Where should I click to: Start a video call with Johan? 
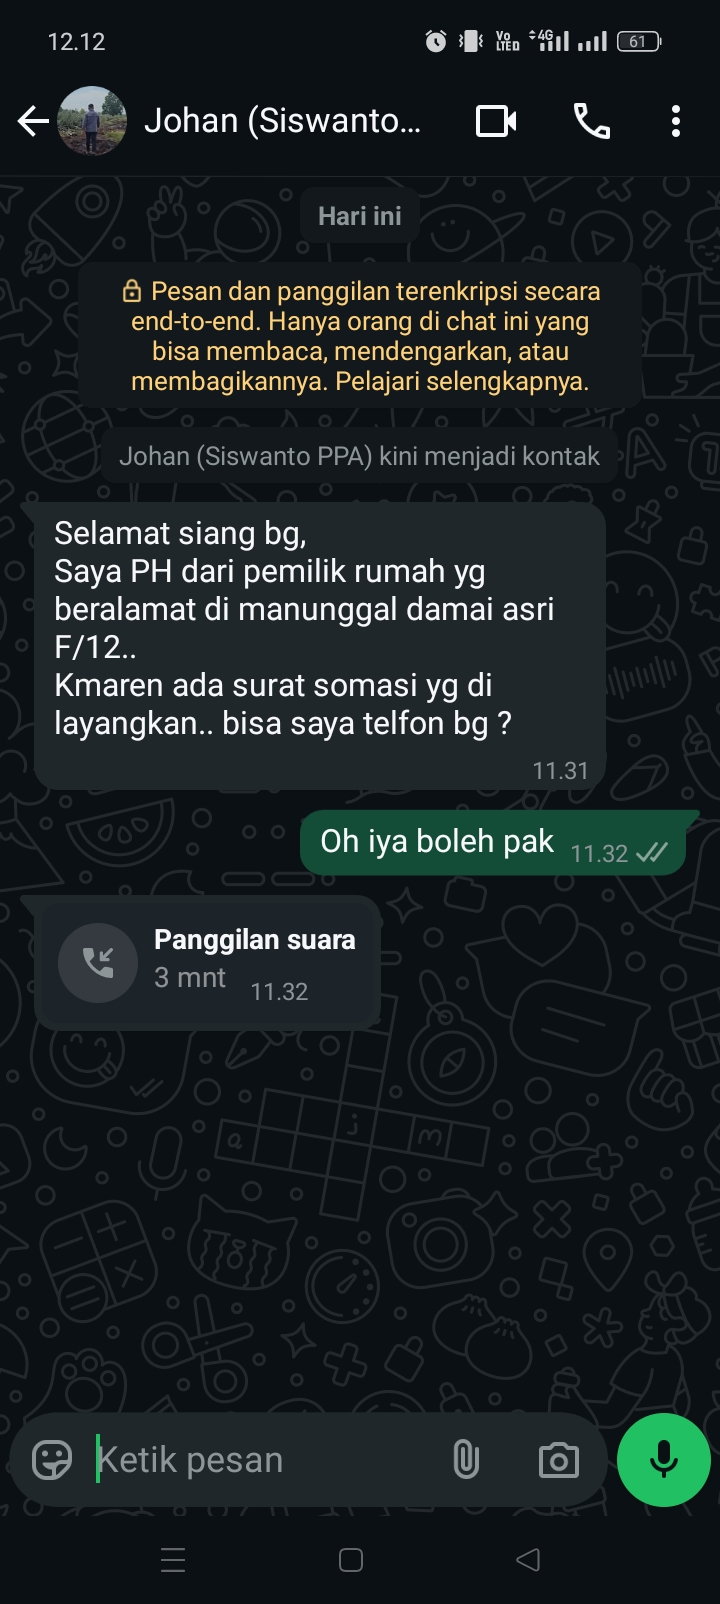coord(496,122)
